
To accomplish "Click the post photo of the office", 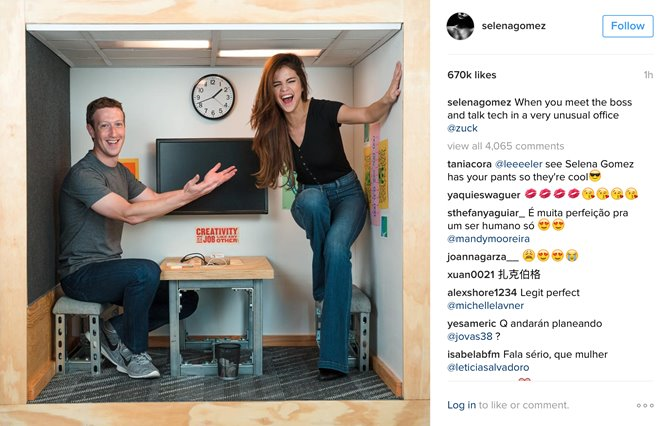I will click(215, 213).
